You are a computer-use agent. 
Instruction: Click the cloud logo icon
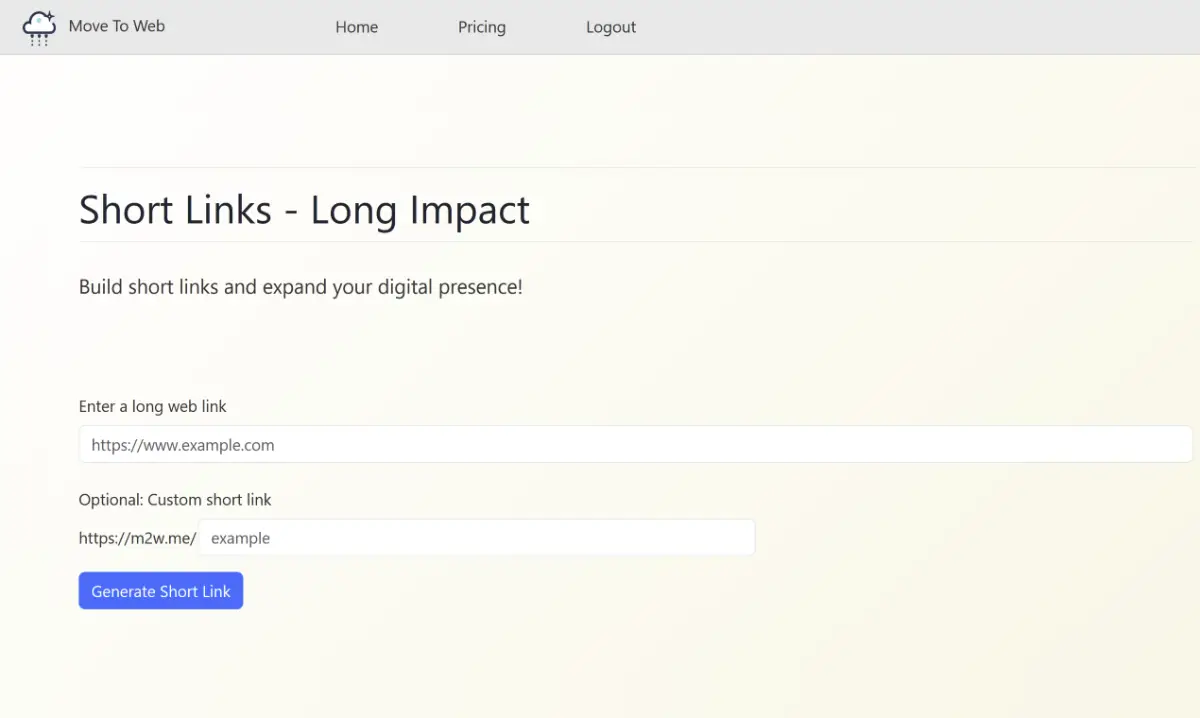pos(38,28)
